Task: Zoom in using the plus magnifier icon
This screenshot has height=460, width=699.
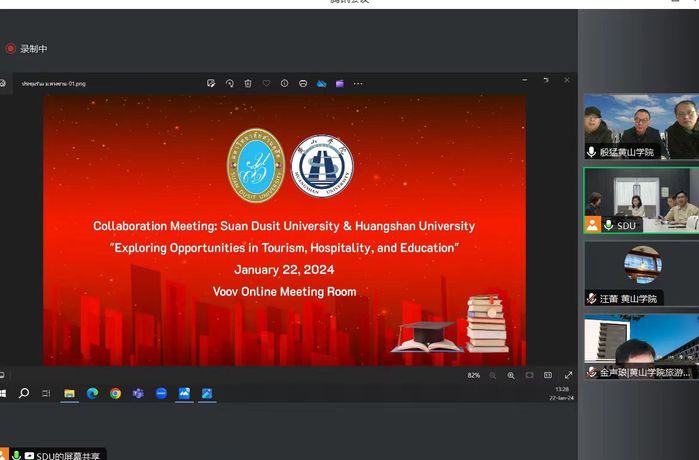Action: tap(511, 375)
